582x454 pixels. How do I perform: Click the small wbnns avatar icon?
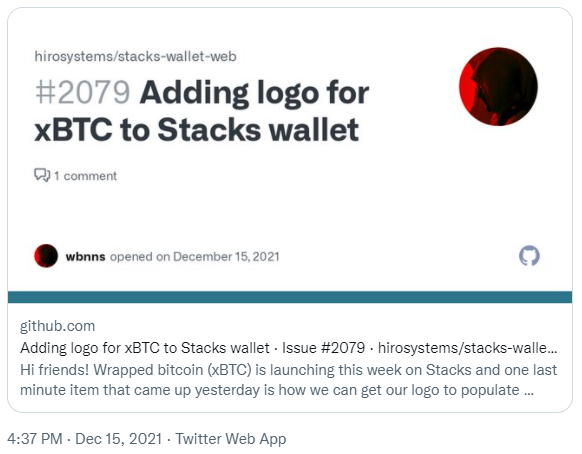point(46,256)
